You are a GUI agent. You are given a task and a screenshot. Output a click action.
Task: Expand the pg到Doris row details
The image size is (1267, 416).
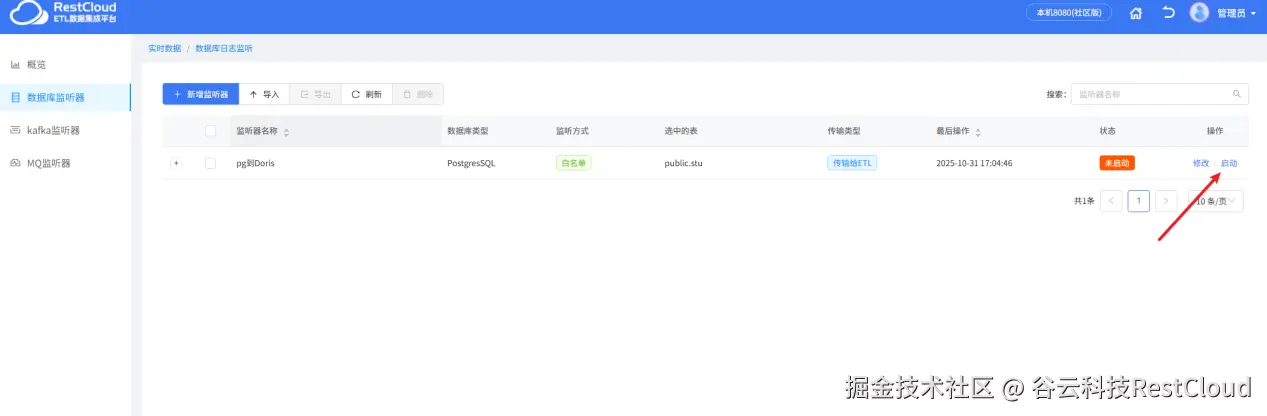[x=176, y=163]
